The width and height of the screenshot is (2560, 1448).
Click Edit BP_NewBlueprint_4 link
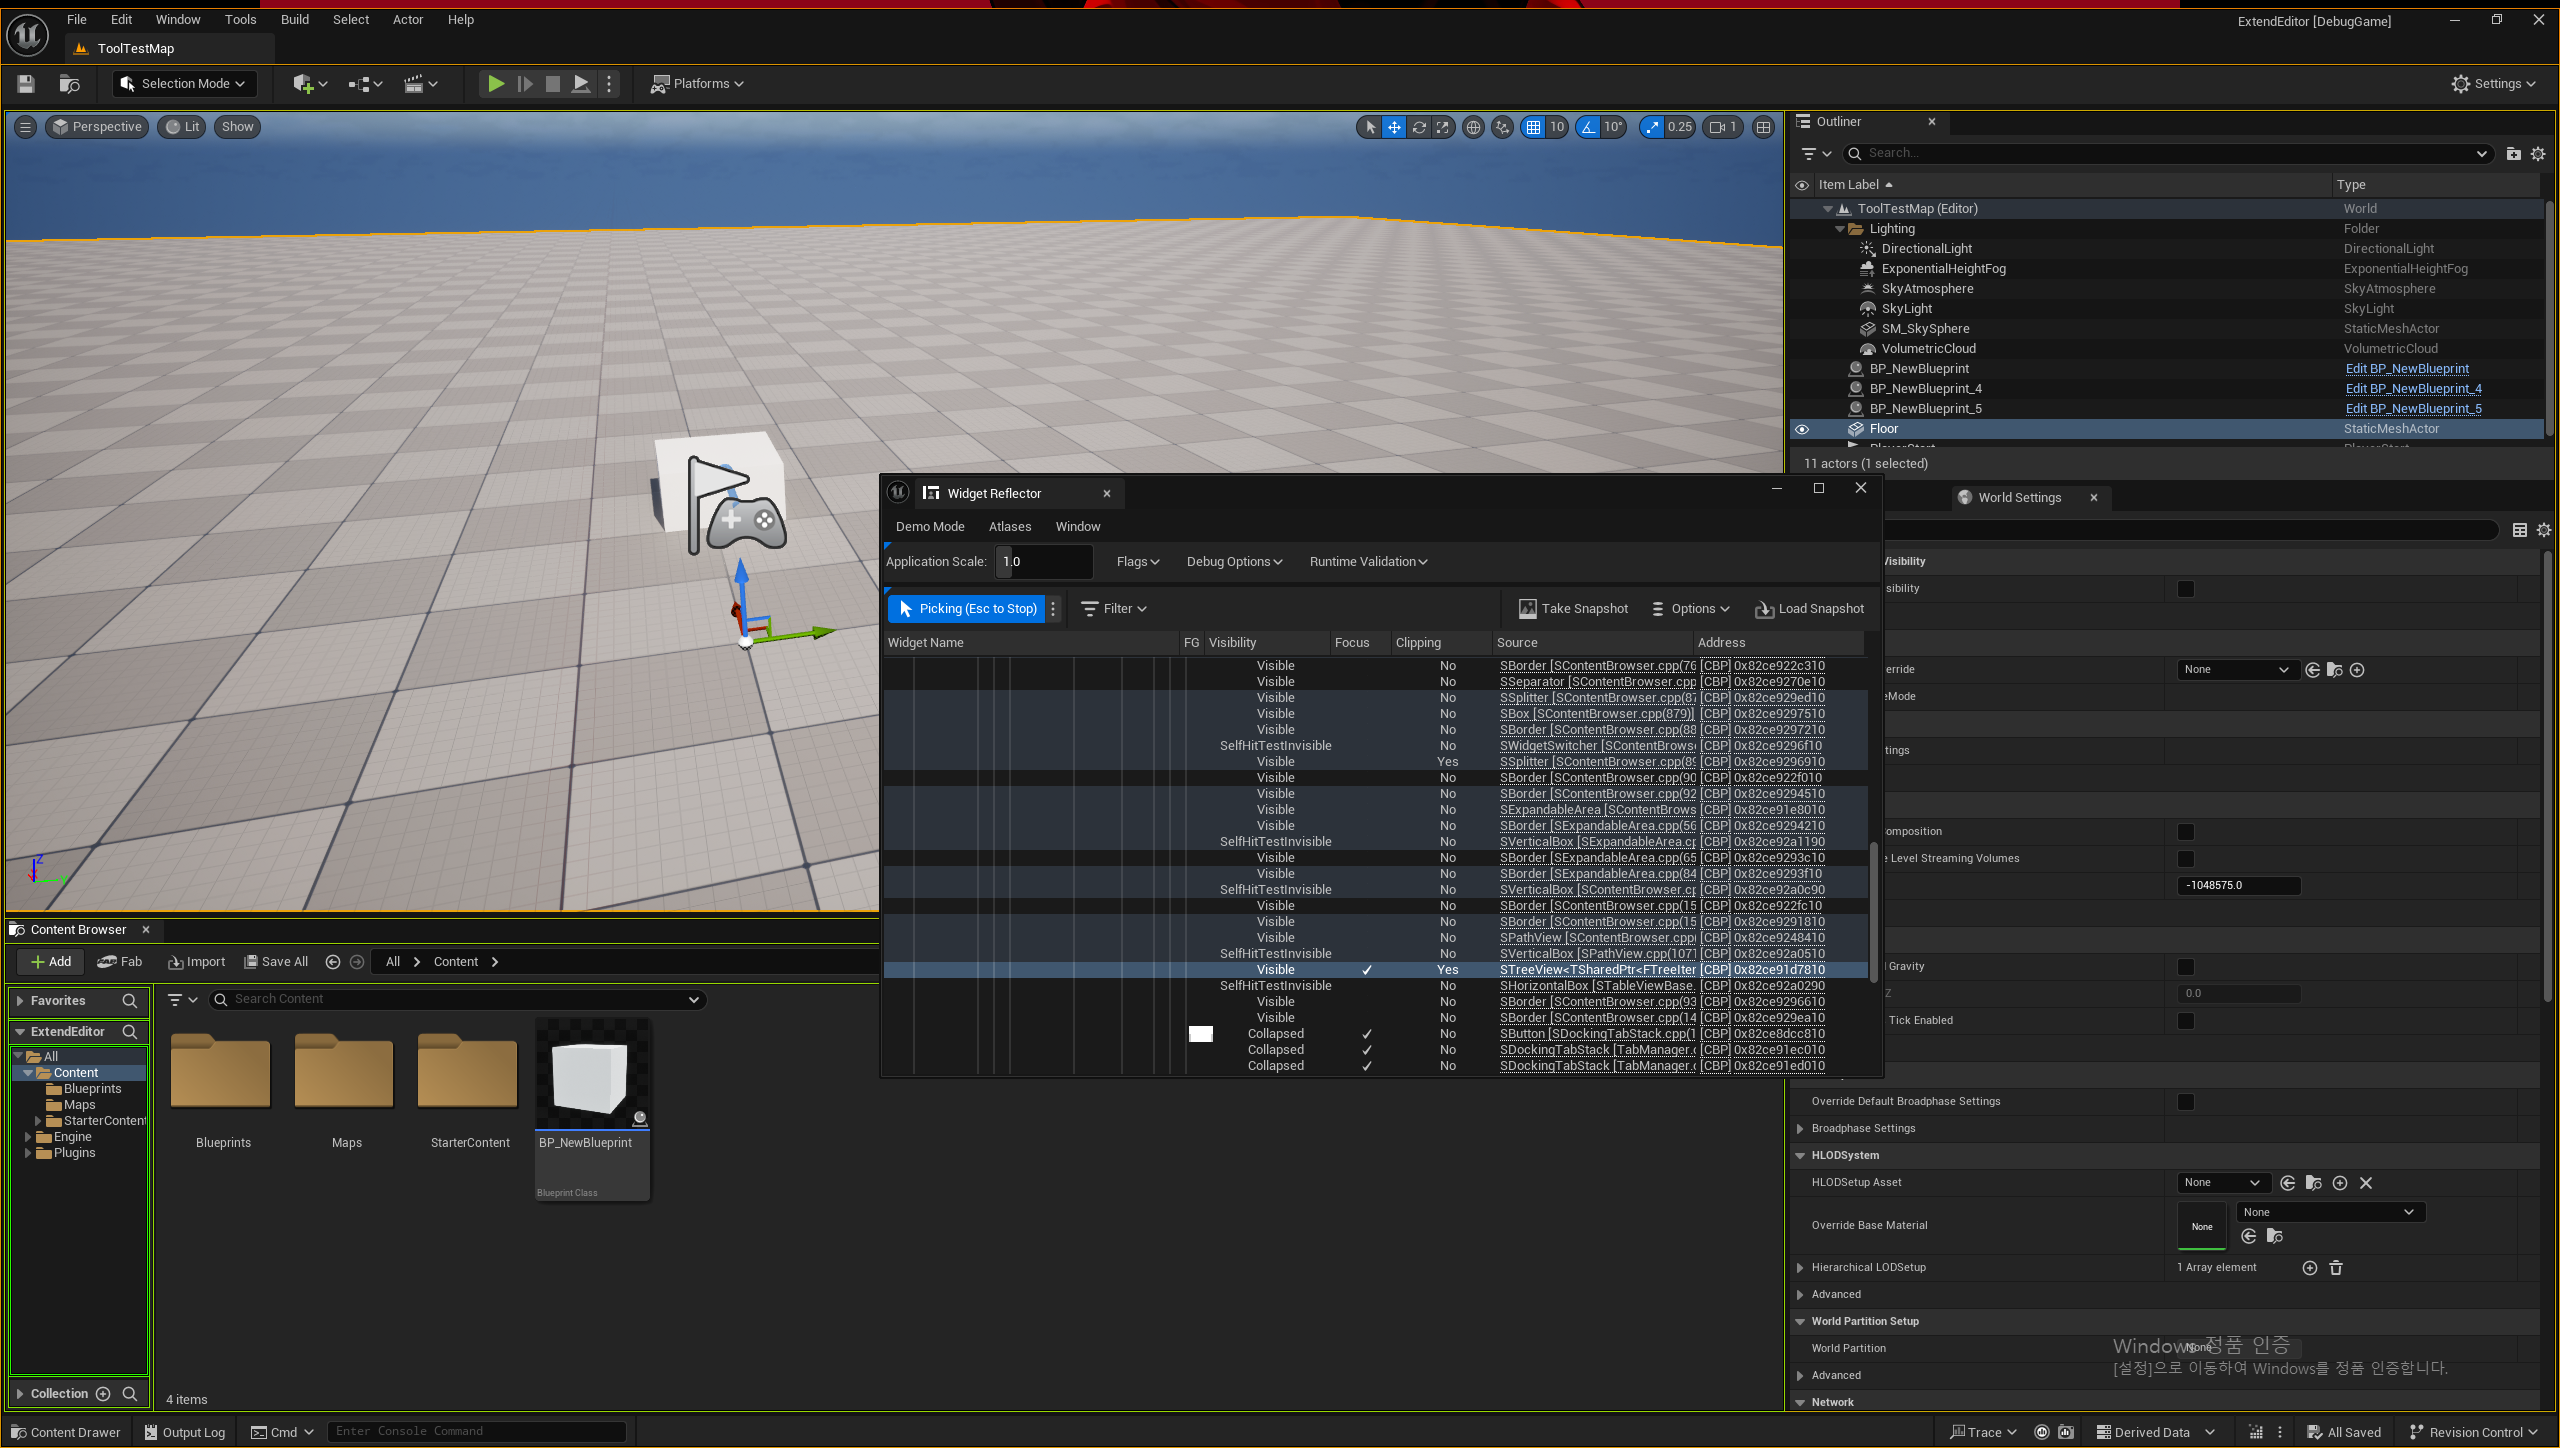pyautogui.click(x=2413, y=389)
